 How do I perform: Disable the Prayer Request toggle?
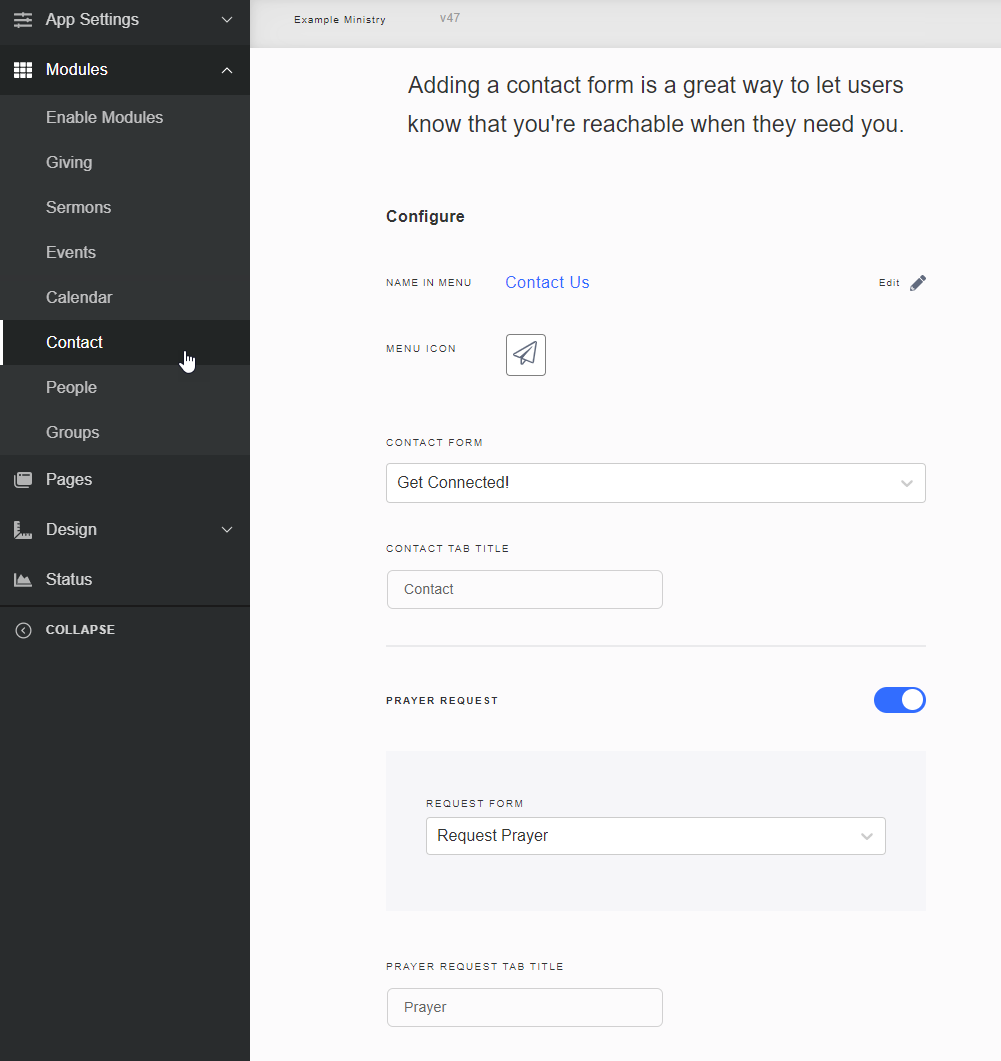pyautogui.click(x=899, y=700)
